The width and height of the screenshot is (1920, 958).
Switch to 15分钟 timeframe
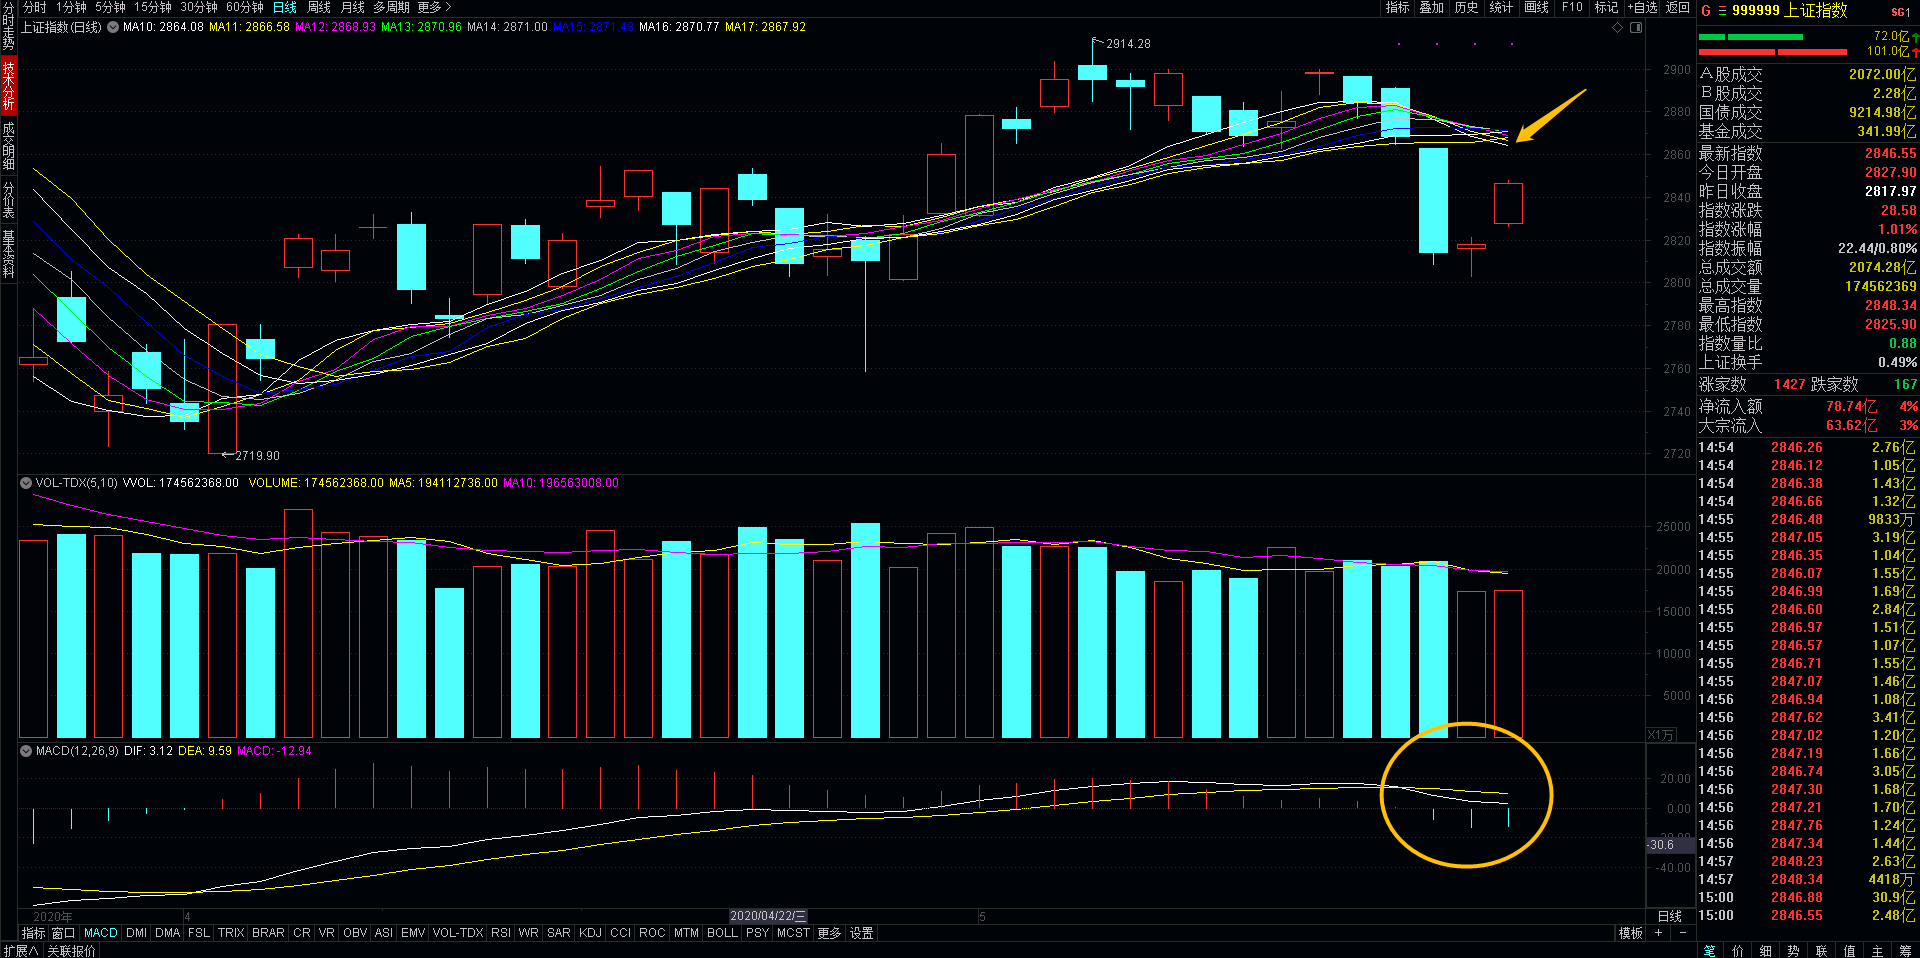click(x=153, y=7)
